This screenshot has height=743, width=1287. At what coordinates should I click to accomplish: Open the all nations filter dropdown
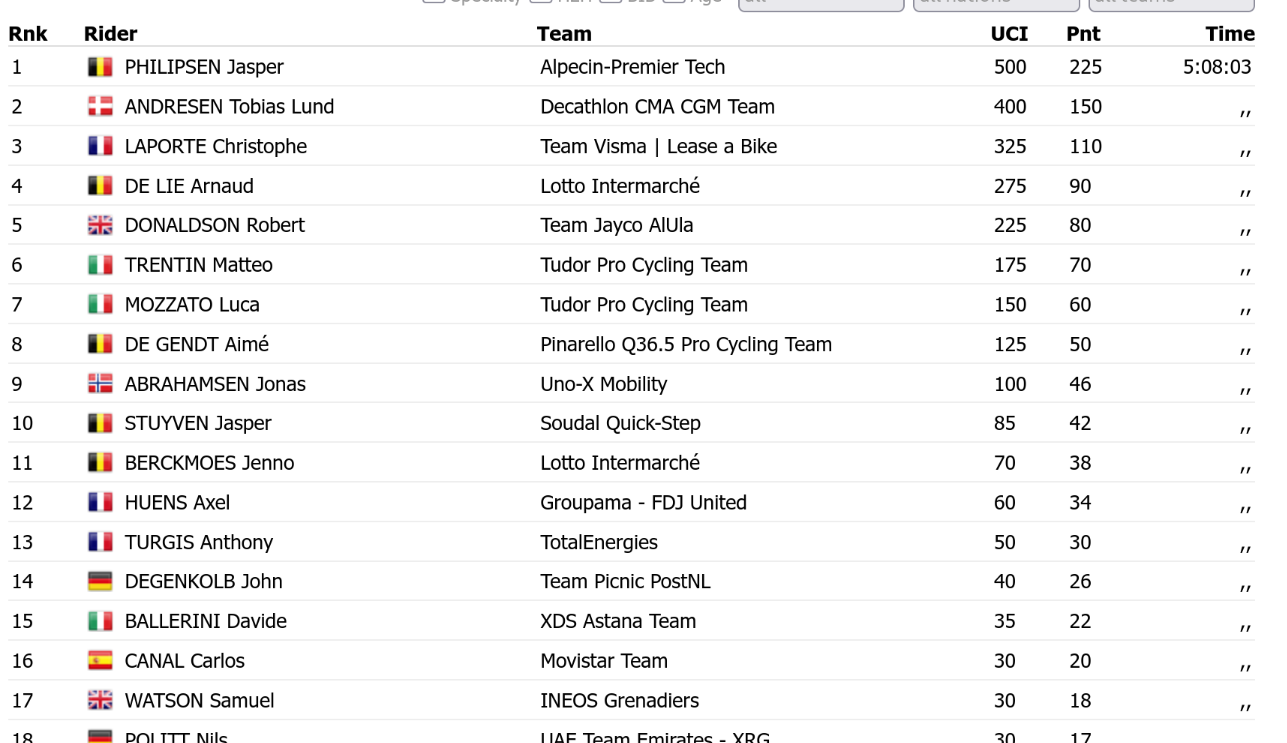pyautogui.click(x=995, y=3)
